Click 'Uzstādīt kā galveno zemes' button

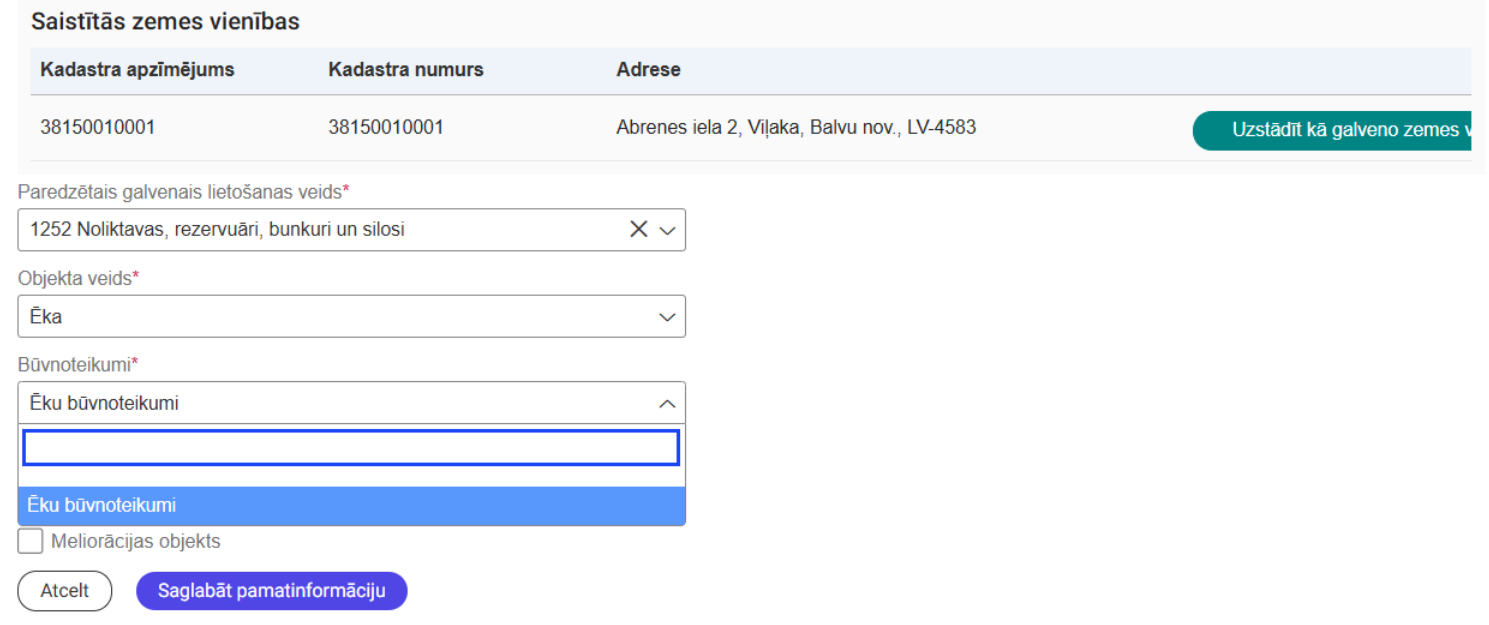point(1332,131)
